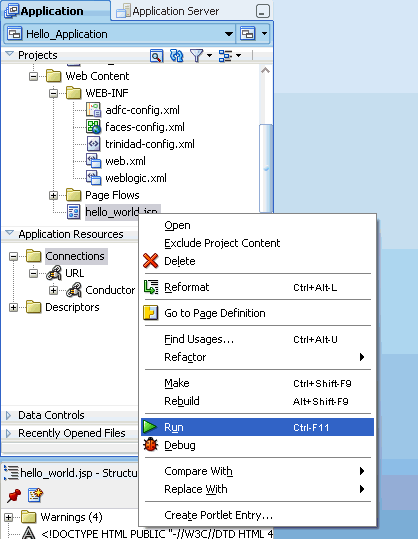Collapse the WEB-INF folder node
The image size is (418, 539).
pos(53,93)
